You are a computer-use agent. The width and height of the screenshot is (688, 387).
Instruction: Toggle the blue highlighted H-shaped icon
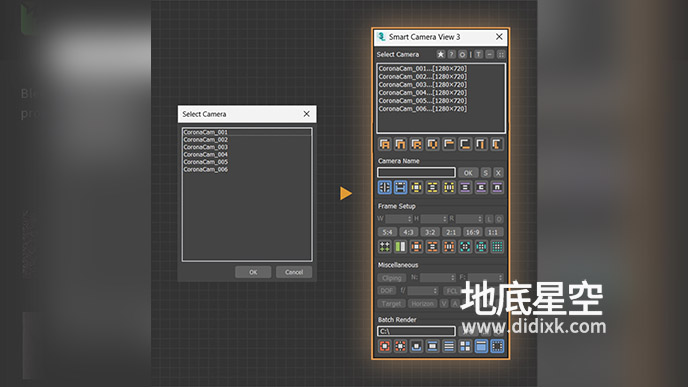(401, 187)
